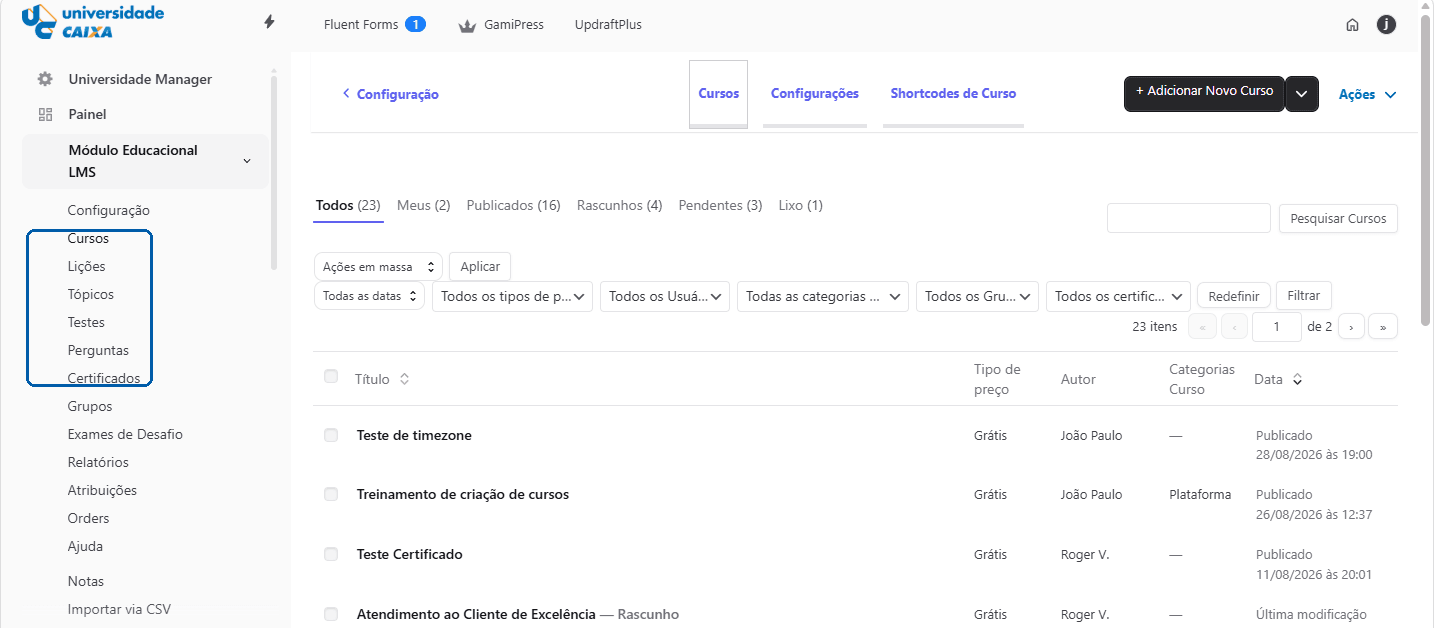Image resolution: width=1435 pixels, height=628 pixels.
Task: Click the GamiPress crown icon
Action: pos(466,25)
